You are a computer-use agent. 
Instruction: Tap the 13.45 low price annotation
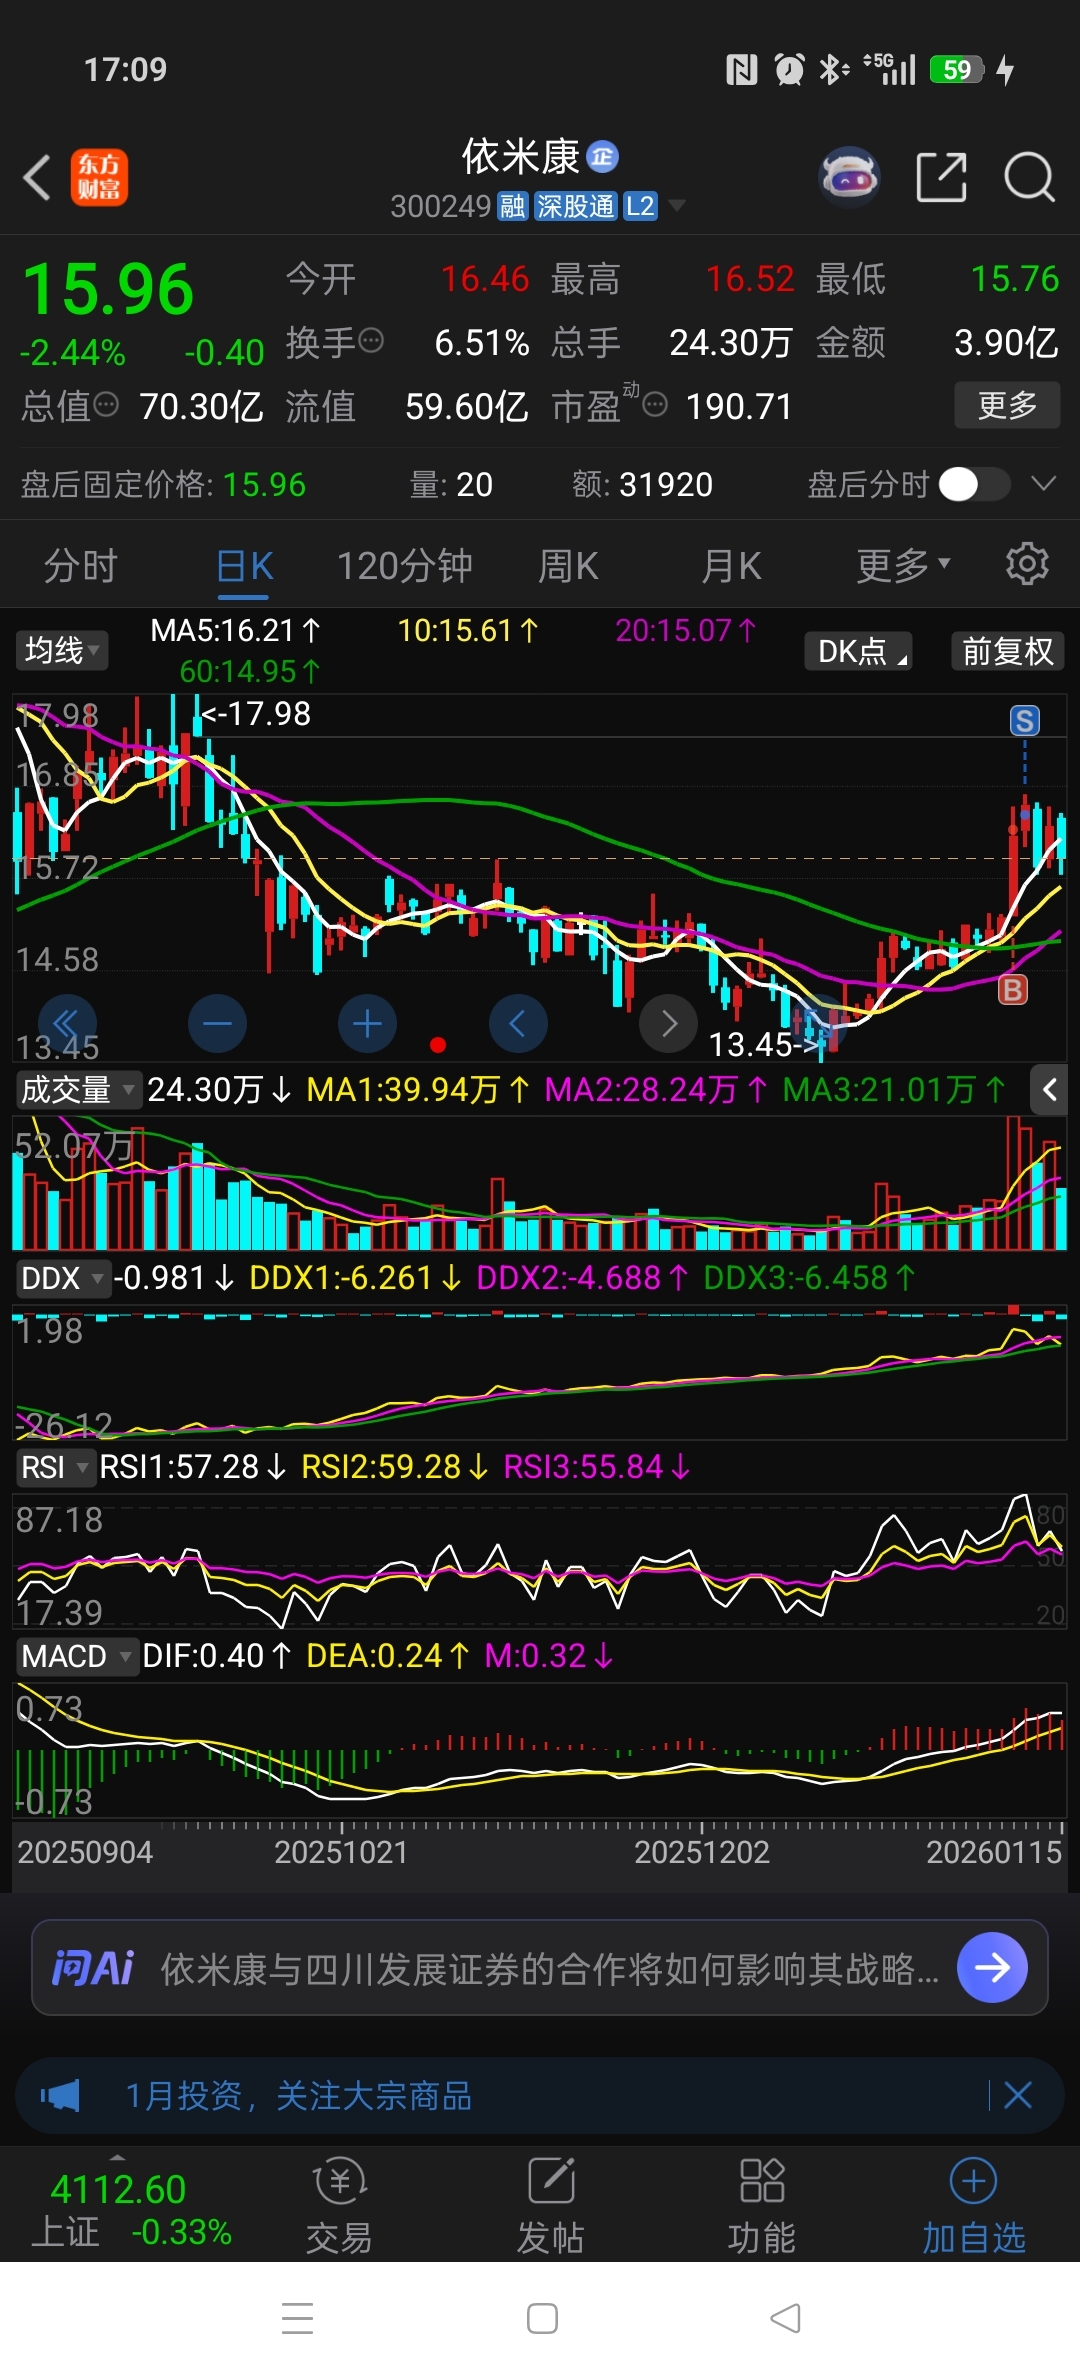(765, 1045)
